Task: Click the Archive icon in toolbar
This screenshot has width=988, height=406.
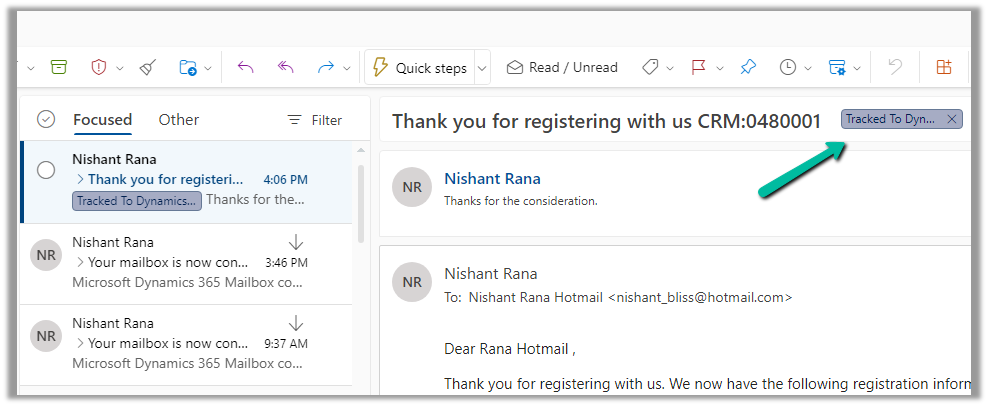Action: click(59, 67)
